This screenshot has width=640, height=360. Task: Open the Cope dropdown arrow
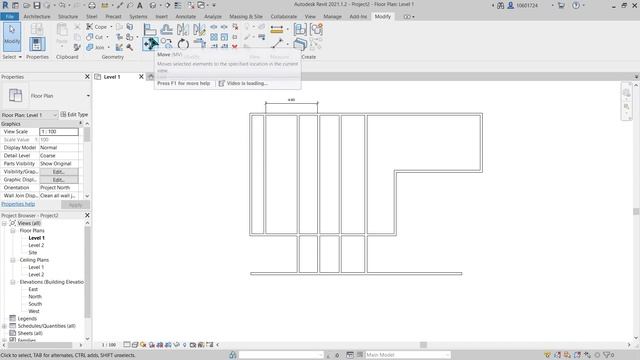click(x=111, y=27)
